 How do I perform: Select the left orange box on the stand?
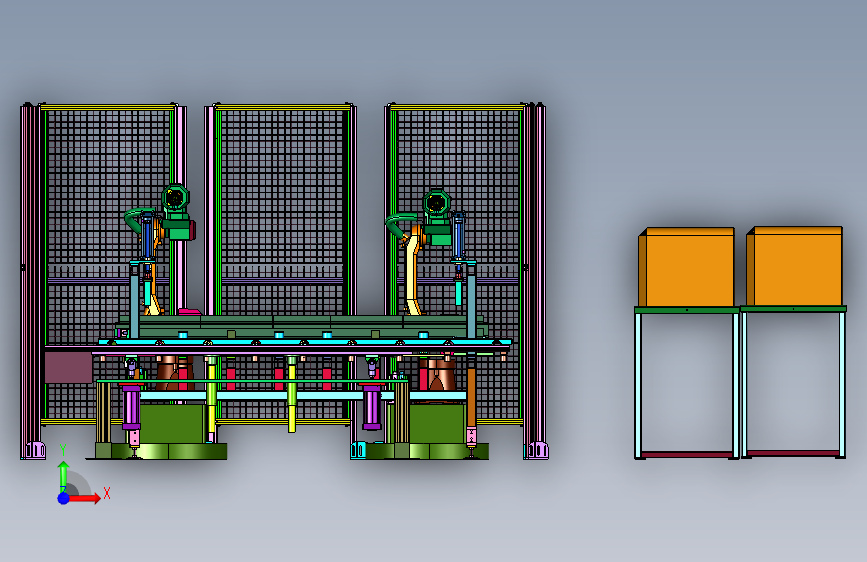click(x=686, y=267)
